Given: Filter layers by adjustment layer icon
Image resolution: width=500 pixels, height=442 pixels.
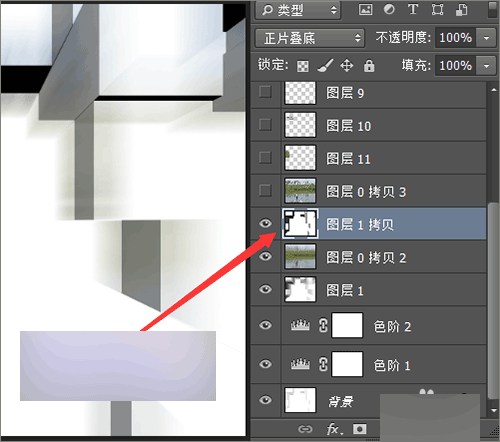Looking at the screenshot, I should pos(389,9).
